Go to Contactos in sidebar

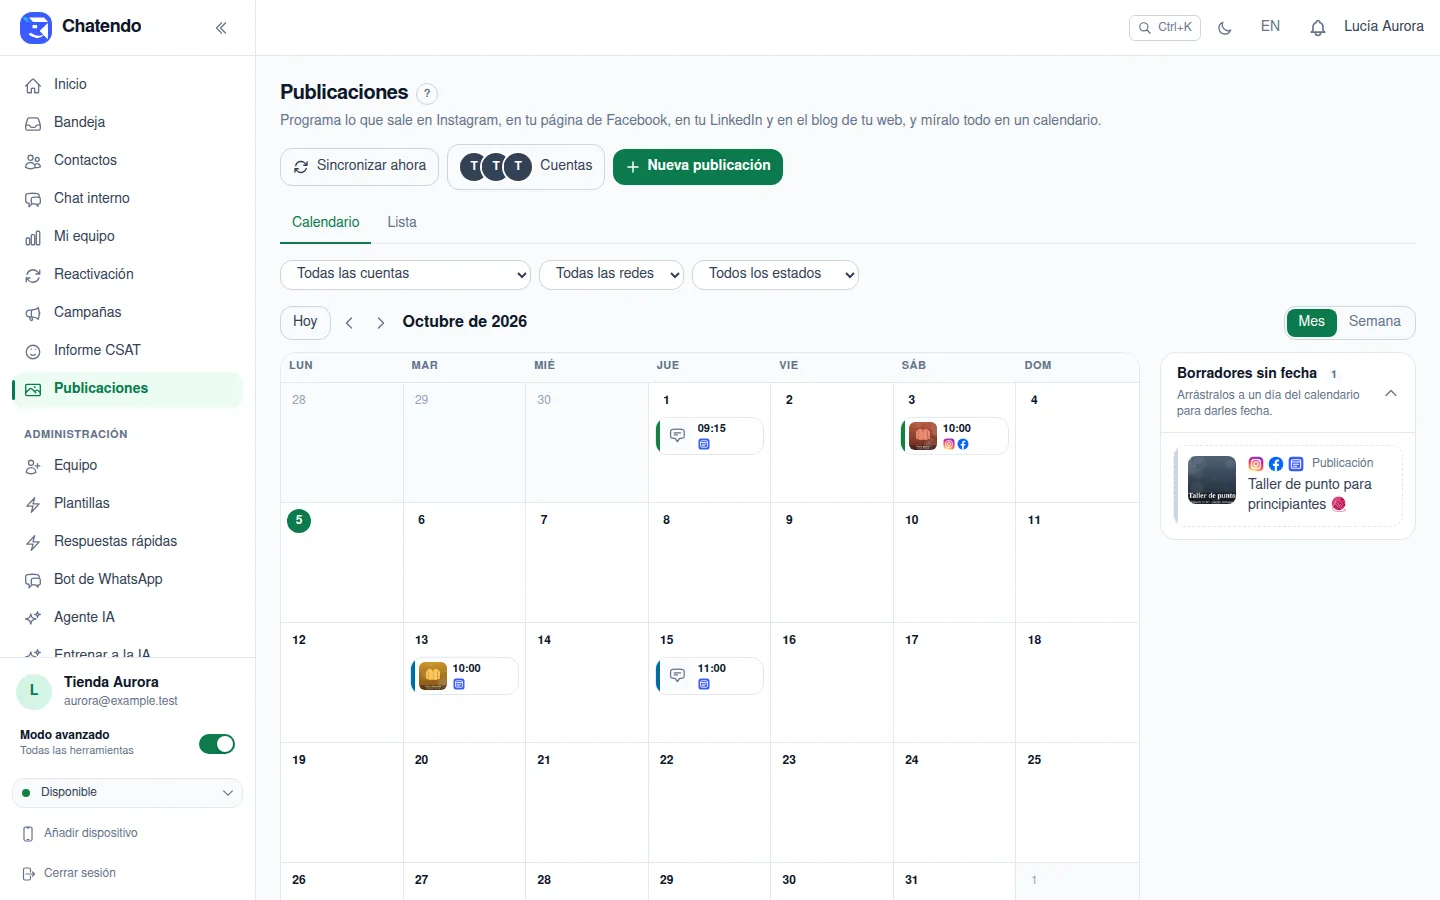coord(127,161)
